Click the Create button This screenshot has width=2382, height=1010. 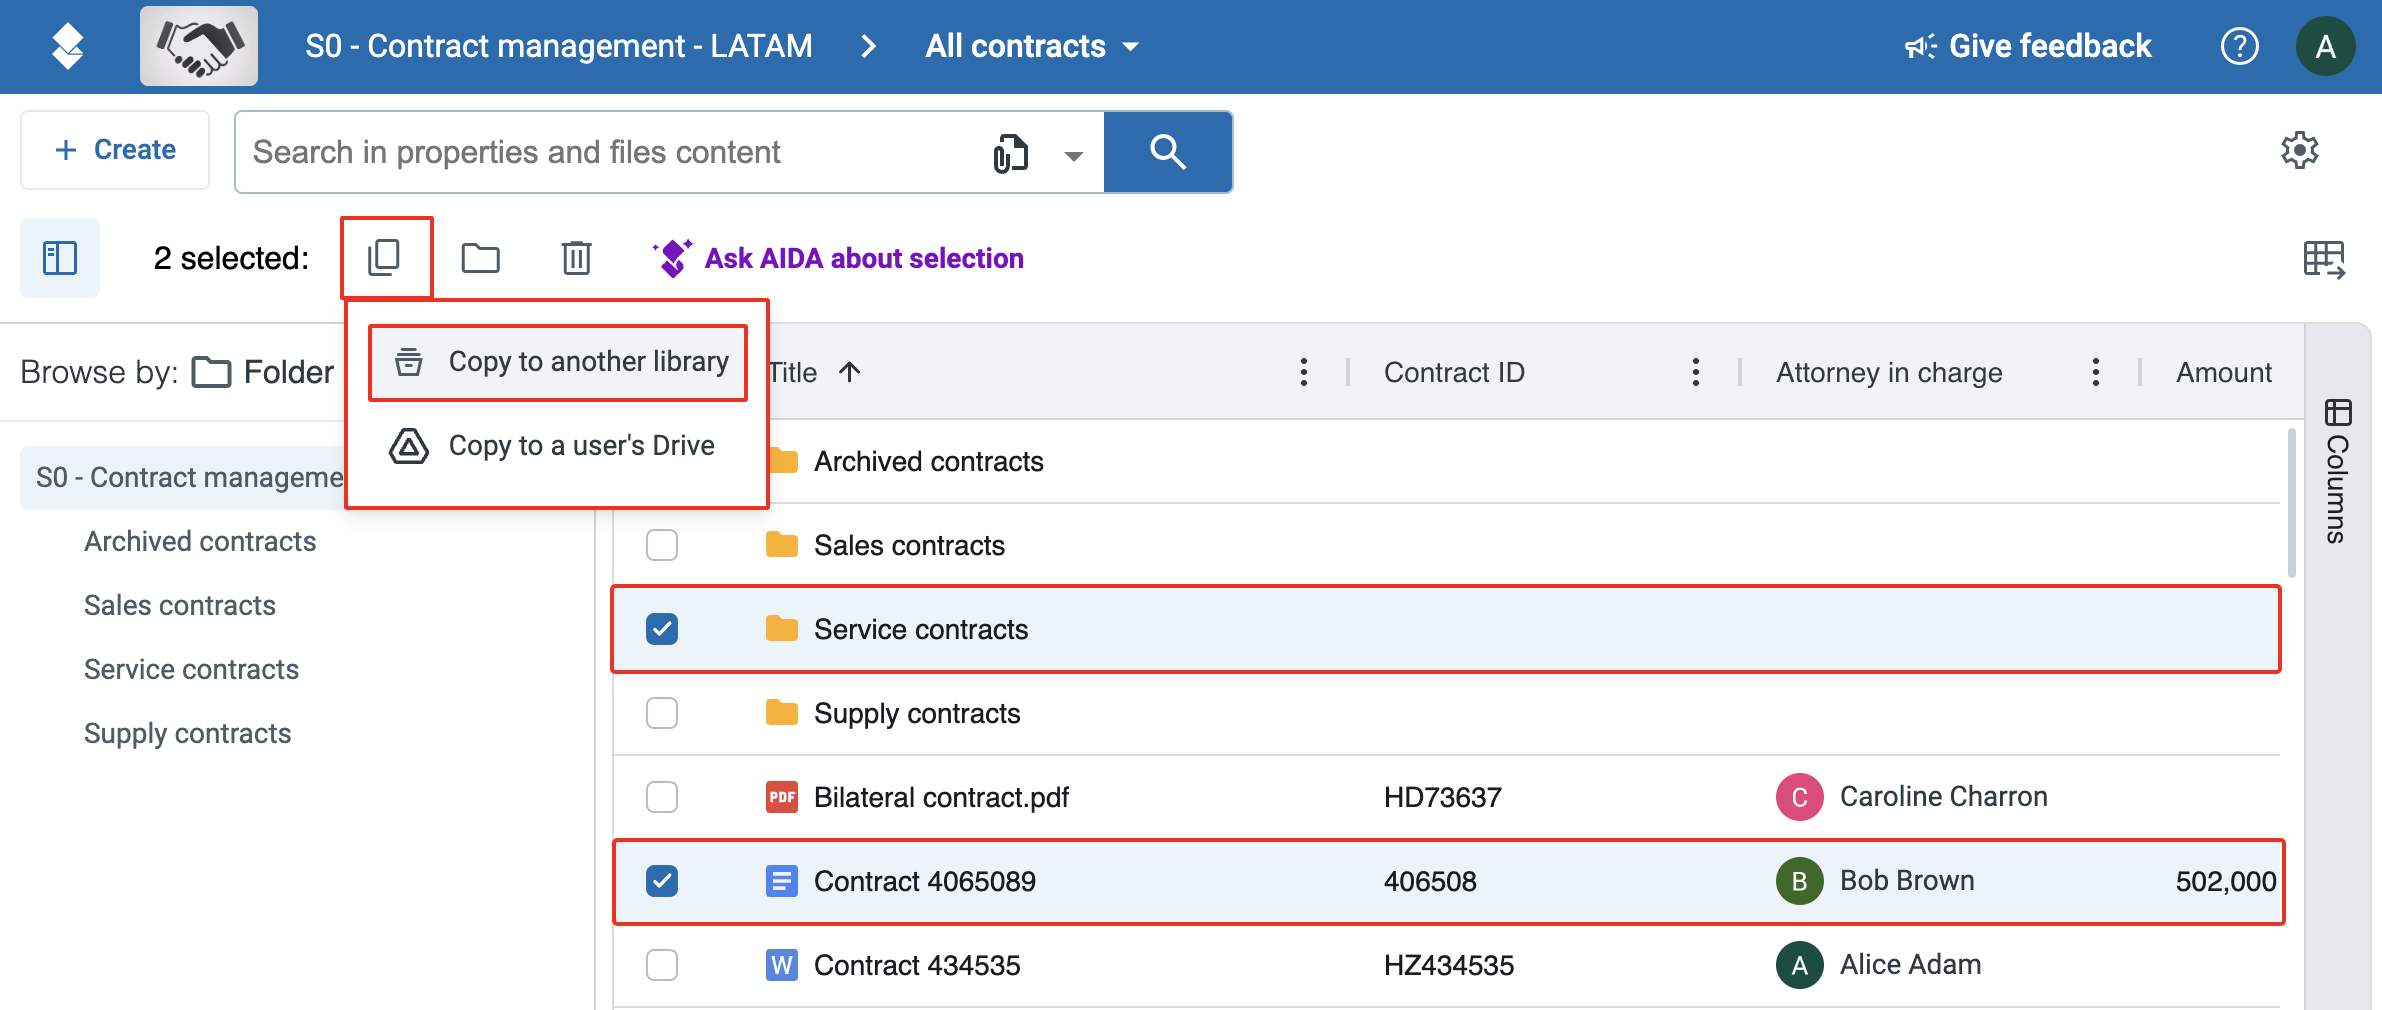(x=115, y=150)
